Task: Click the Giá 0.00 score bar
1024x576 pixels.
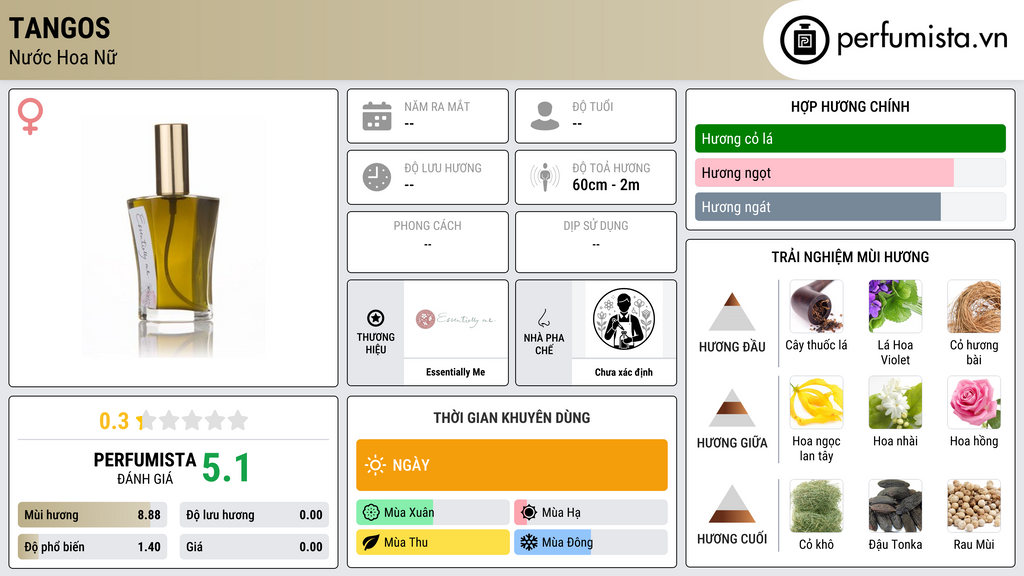Action: click(254, 547)
